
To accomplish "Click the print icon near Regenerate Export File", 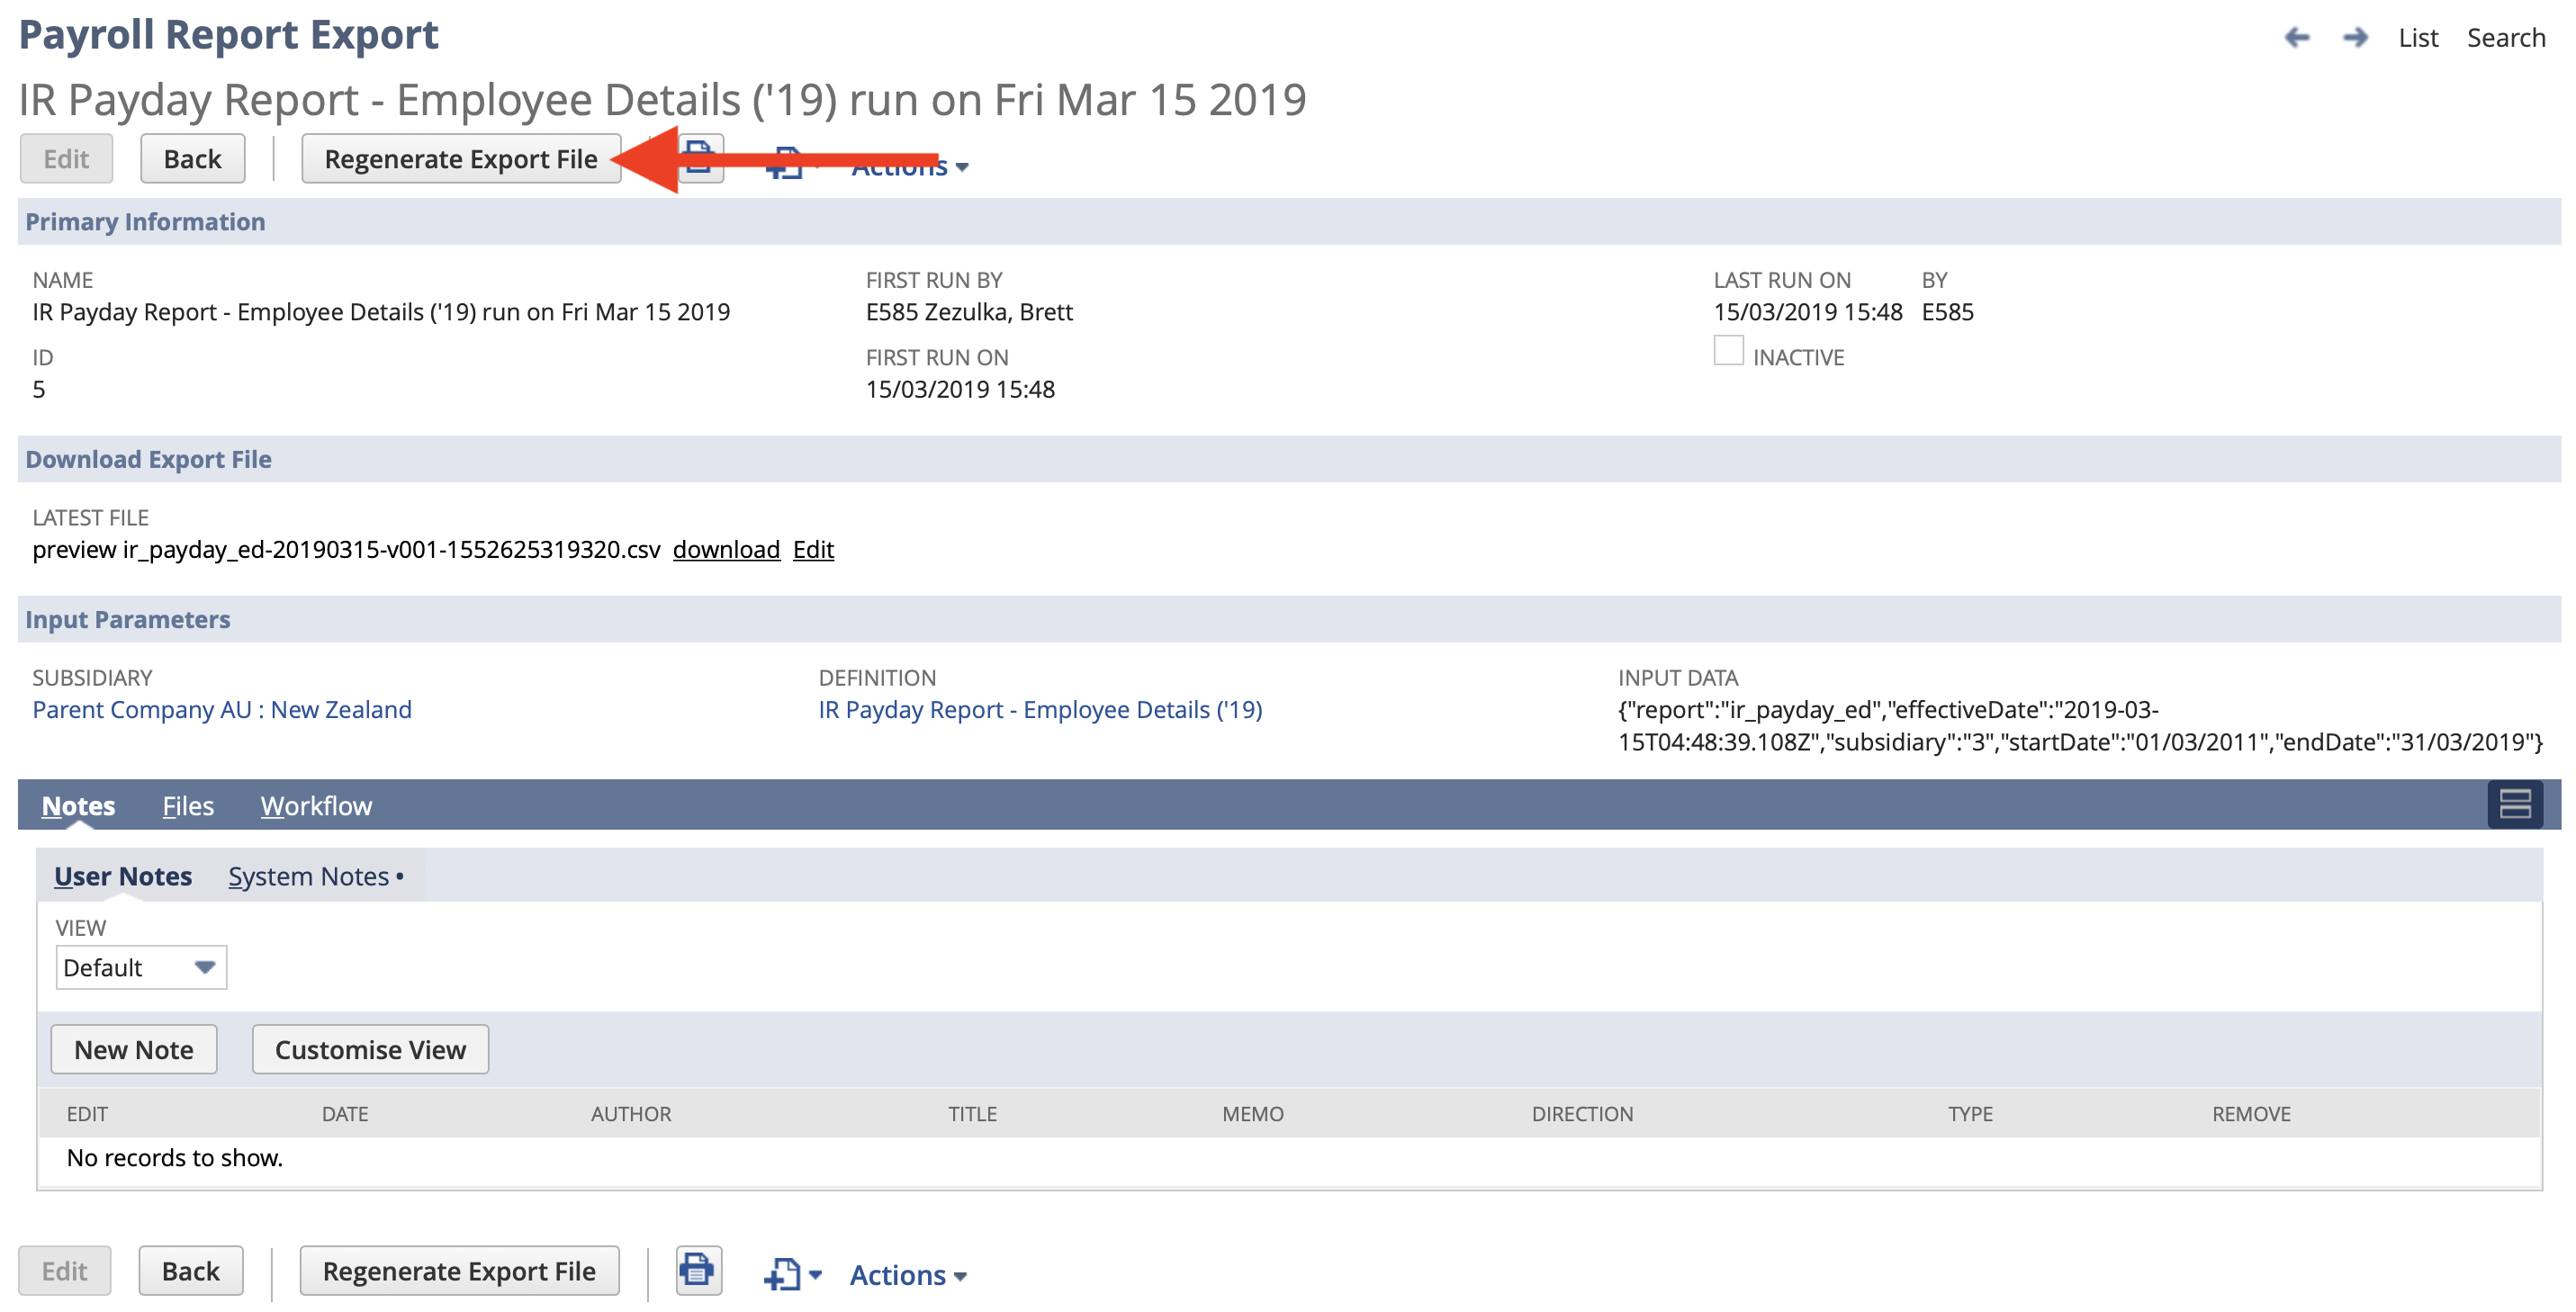I will pyautogui.click(x=699, y=160).
